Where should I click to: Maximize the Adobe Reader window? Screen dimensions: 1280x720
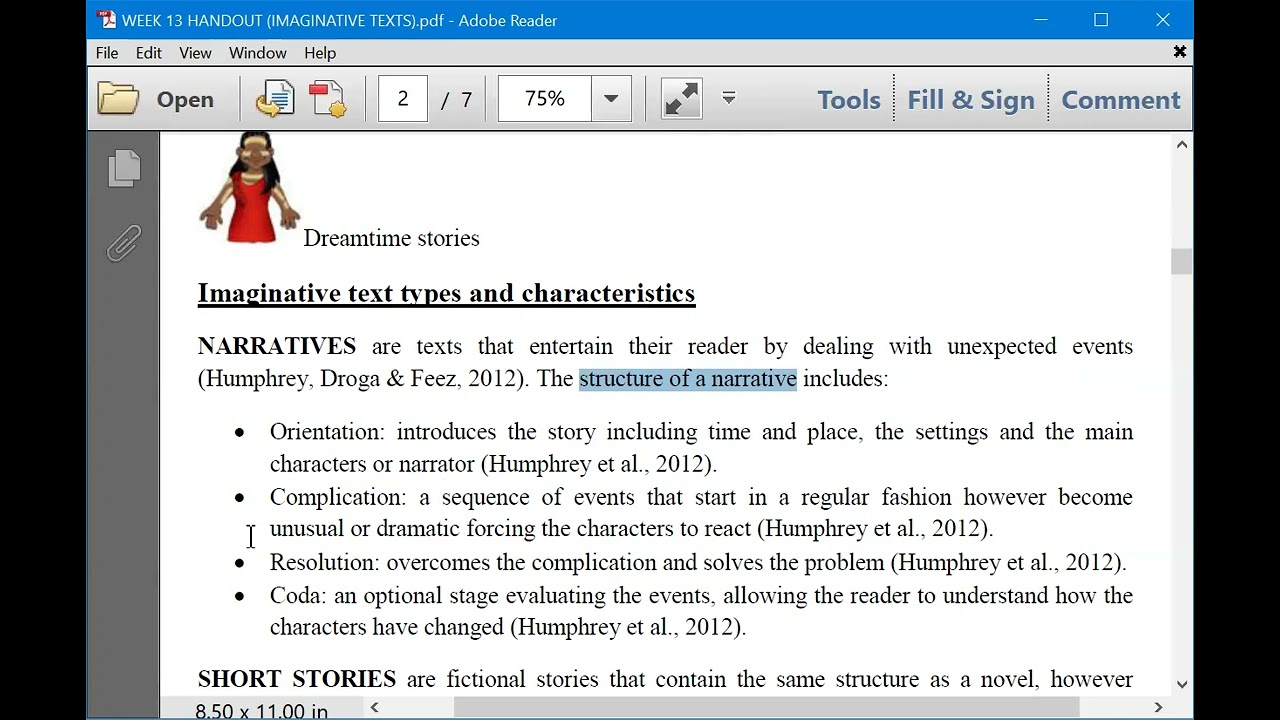(x=1101, y=20)
